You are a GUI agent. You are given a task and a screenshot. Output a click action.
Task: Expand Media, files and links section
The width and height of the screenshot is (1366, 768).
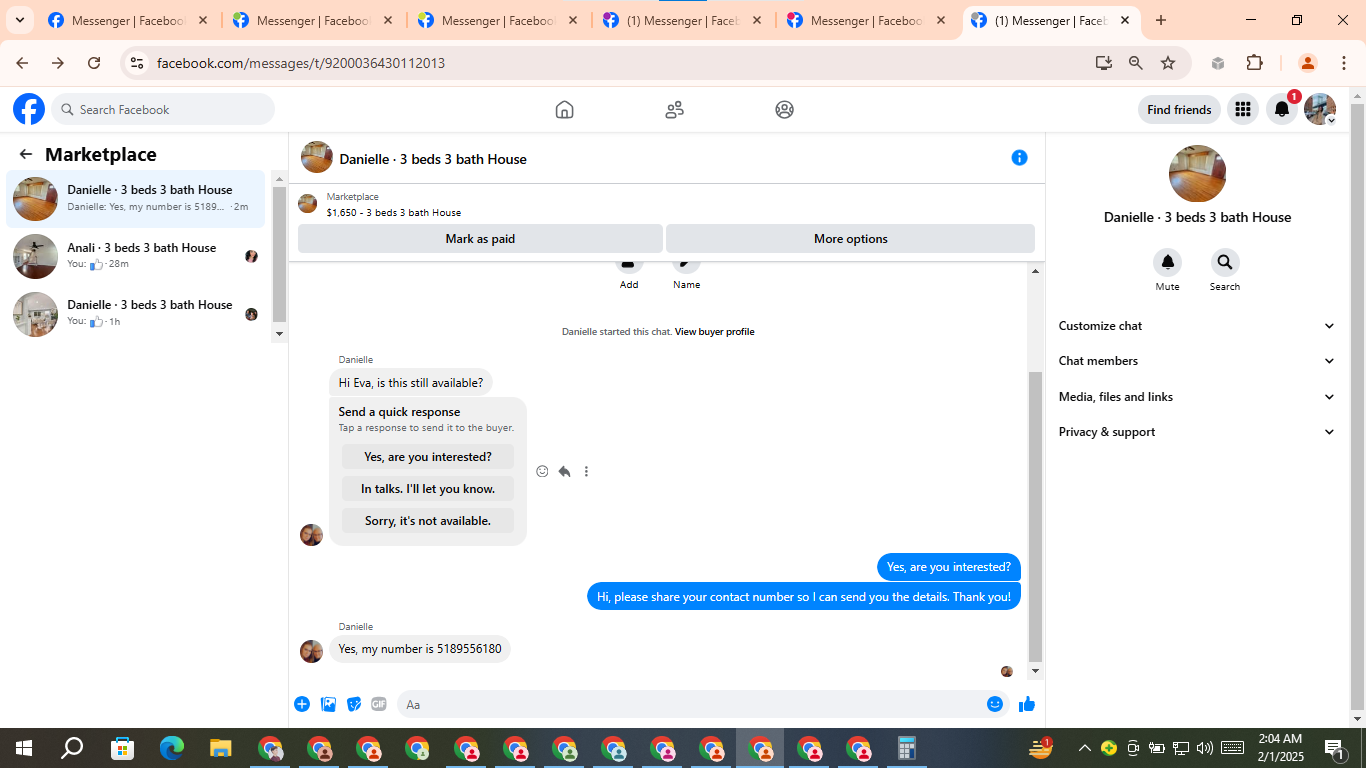coord(1197,397)
